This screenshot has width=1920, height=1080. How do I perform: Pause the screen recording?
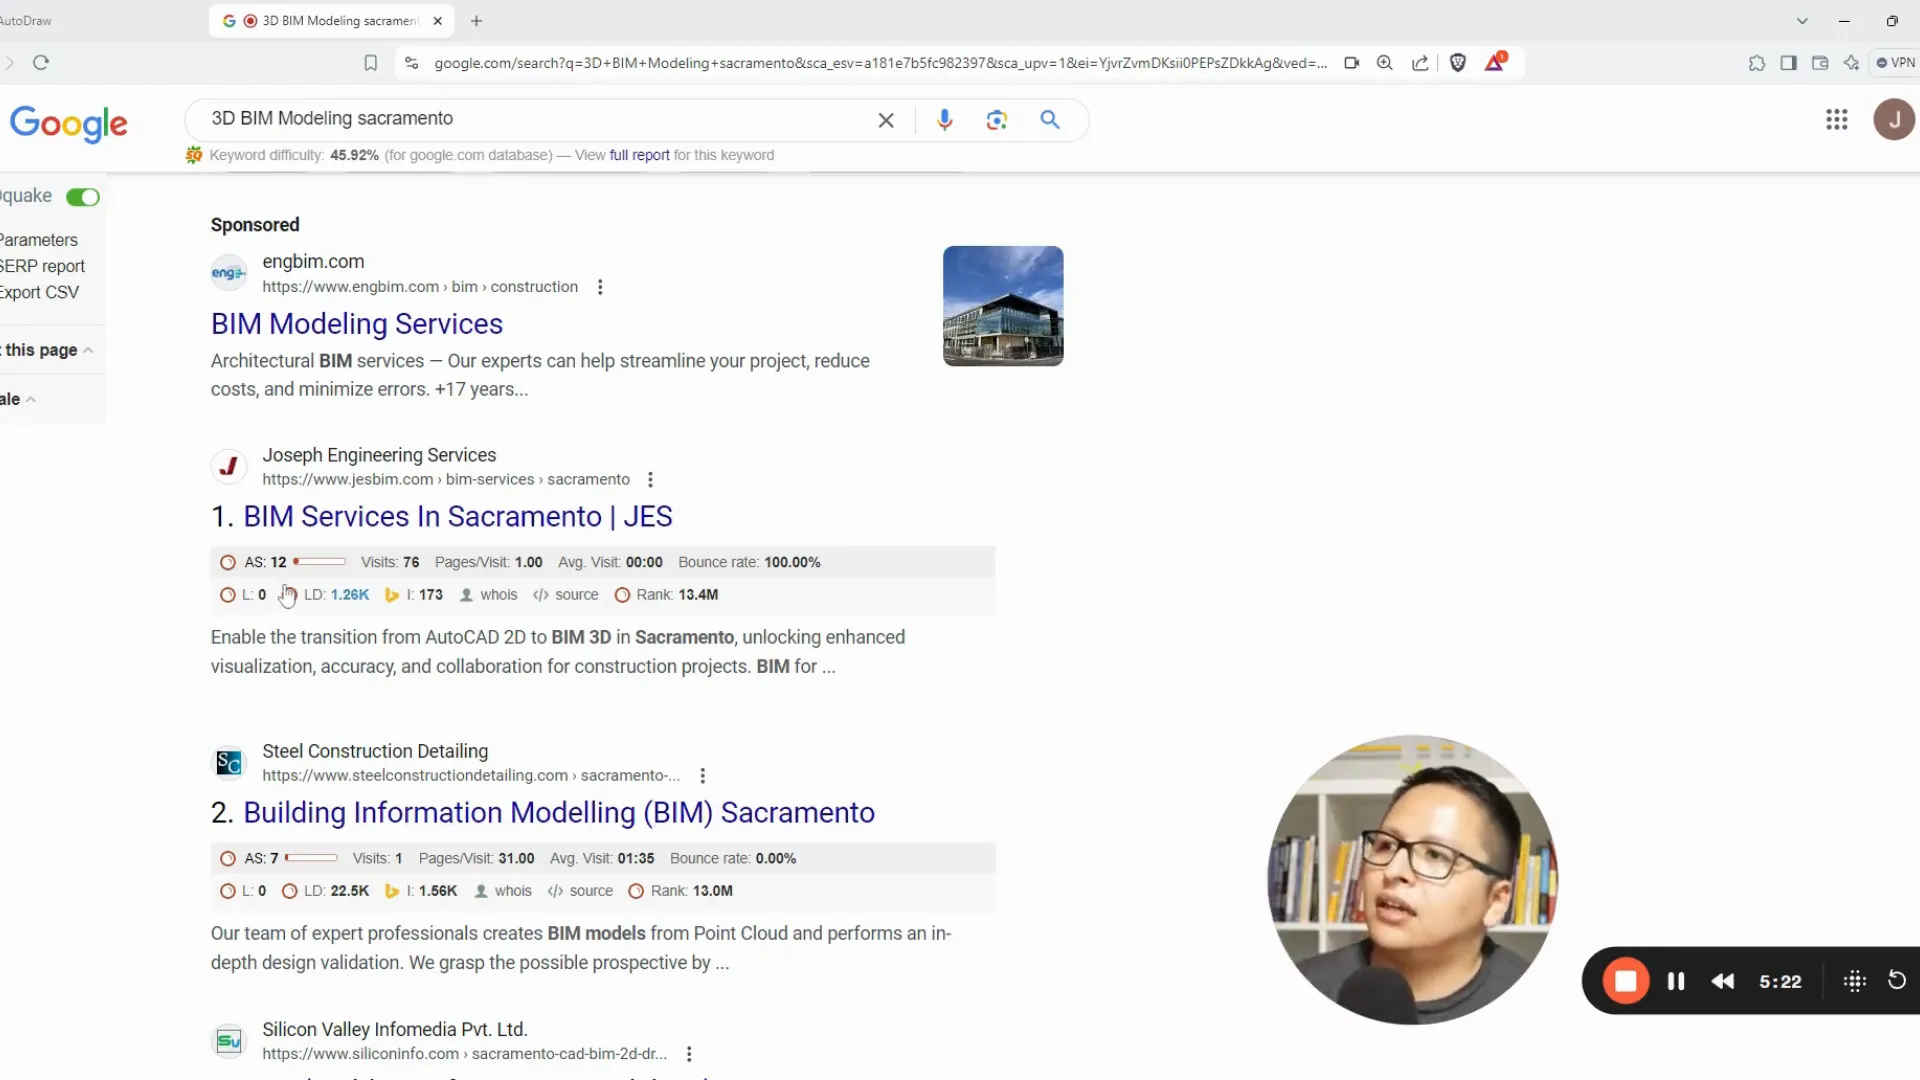[x=1676, y=981]
